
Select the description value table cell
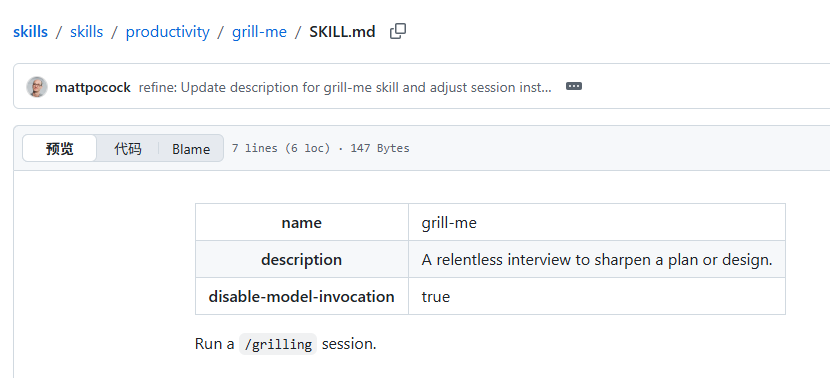(597, 259)
